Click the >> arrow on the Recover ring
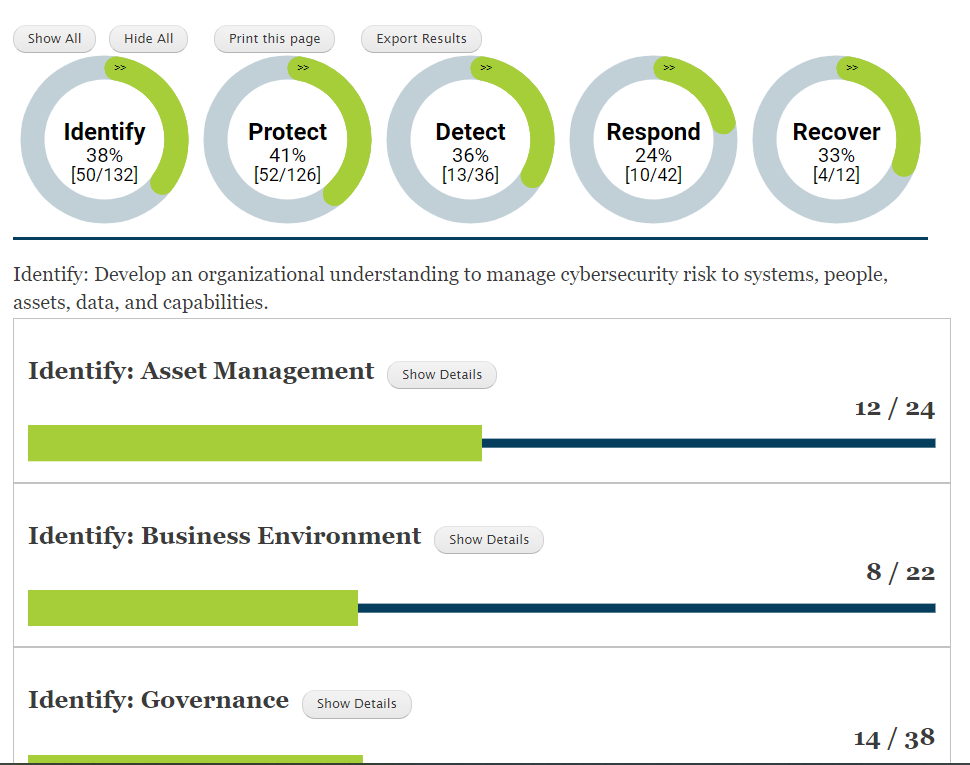The height and width of the screenshot is (765, 970). (852, 67)
